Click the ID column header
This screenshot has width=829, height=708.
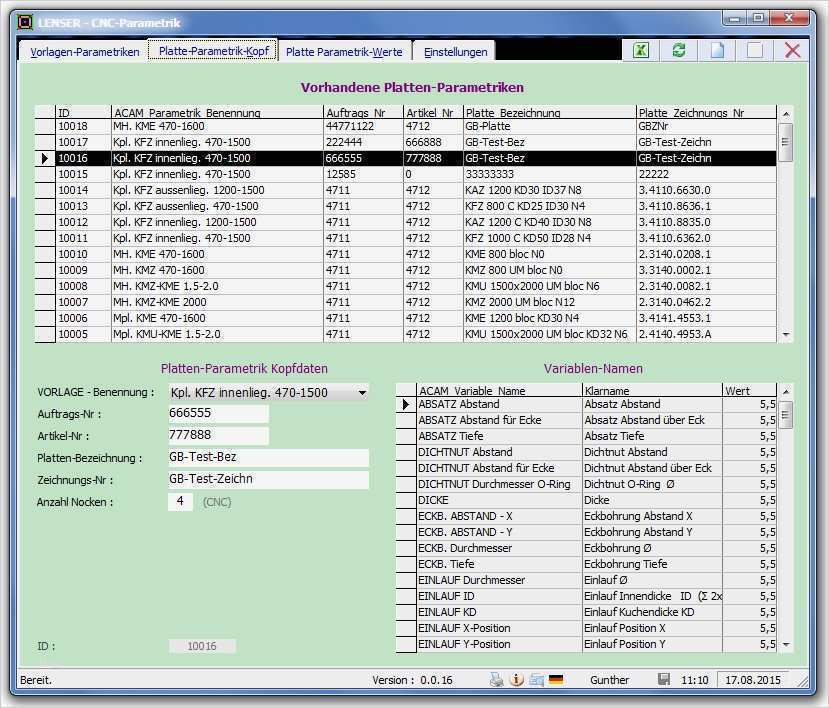pos(83,113)
